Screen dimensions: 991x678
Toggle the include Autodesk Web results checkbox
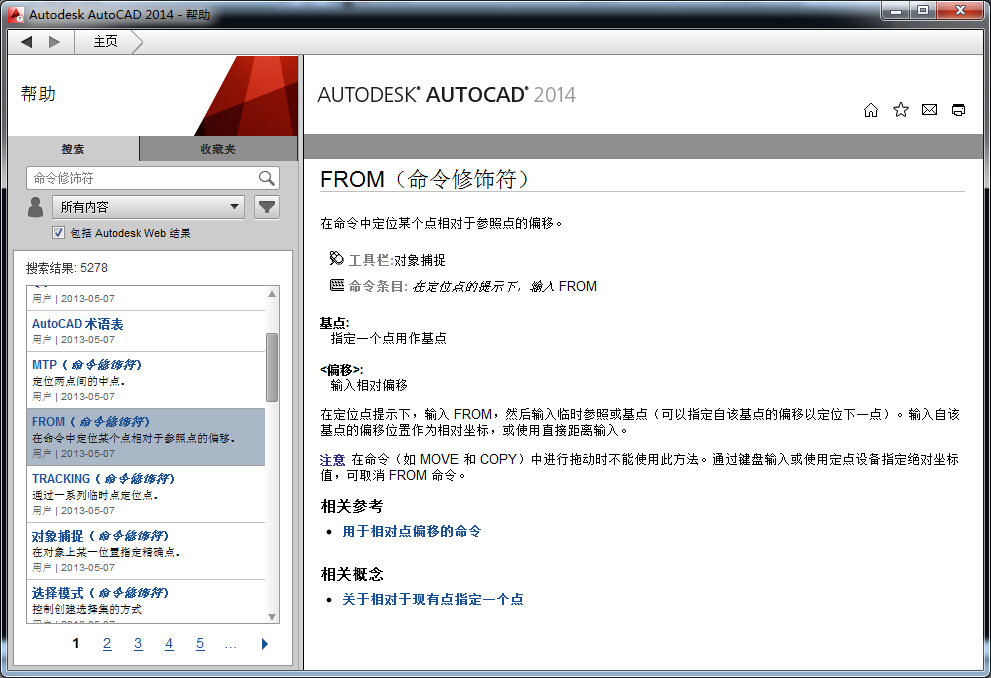pyautogui.click(x=59, y=233)
